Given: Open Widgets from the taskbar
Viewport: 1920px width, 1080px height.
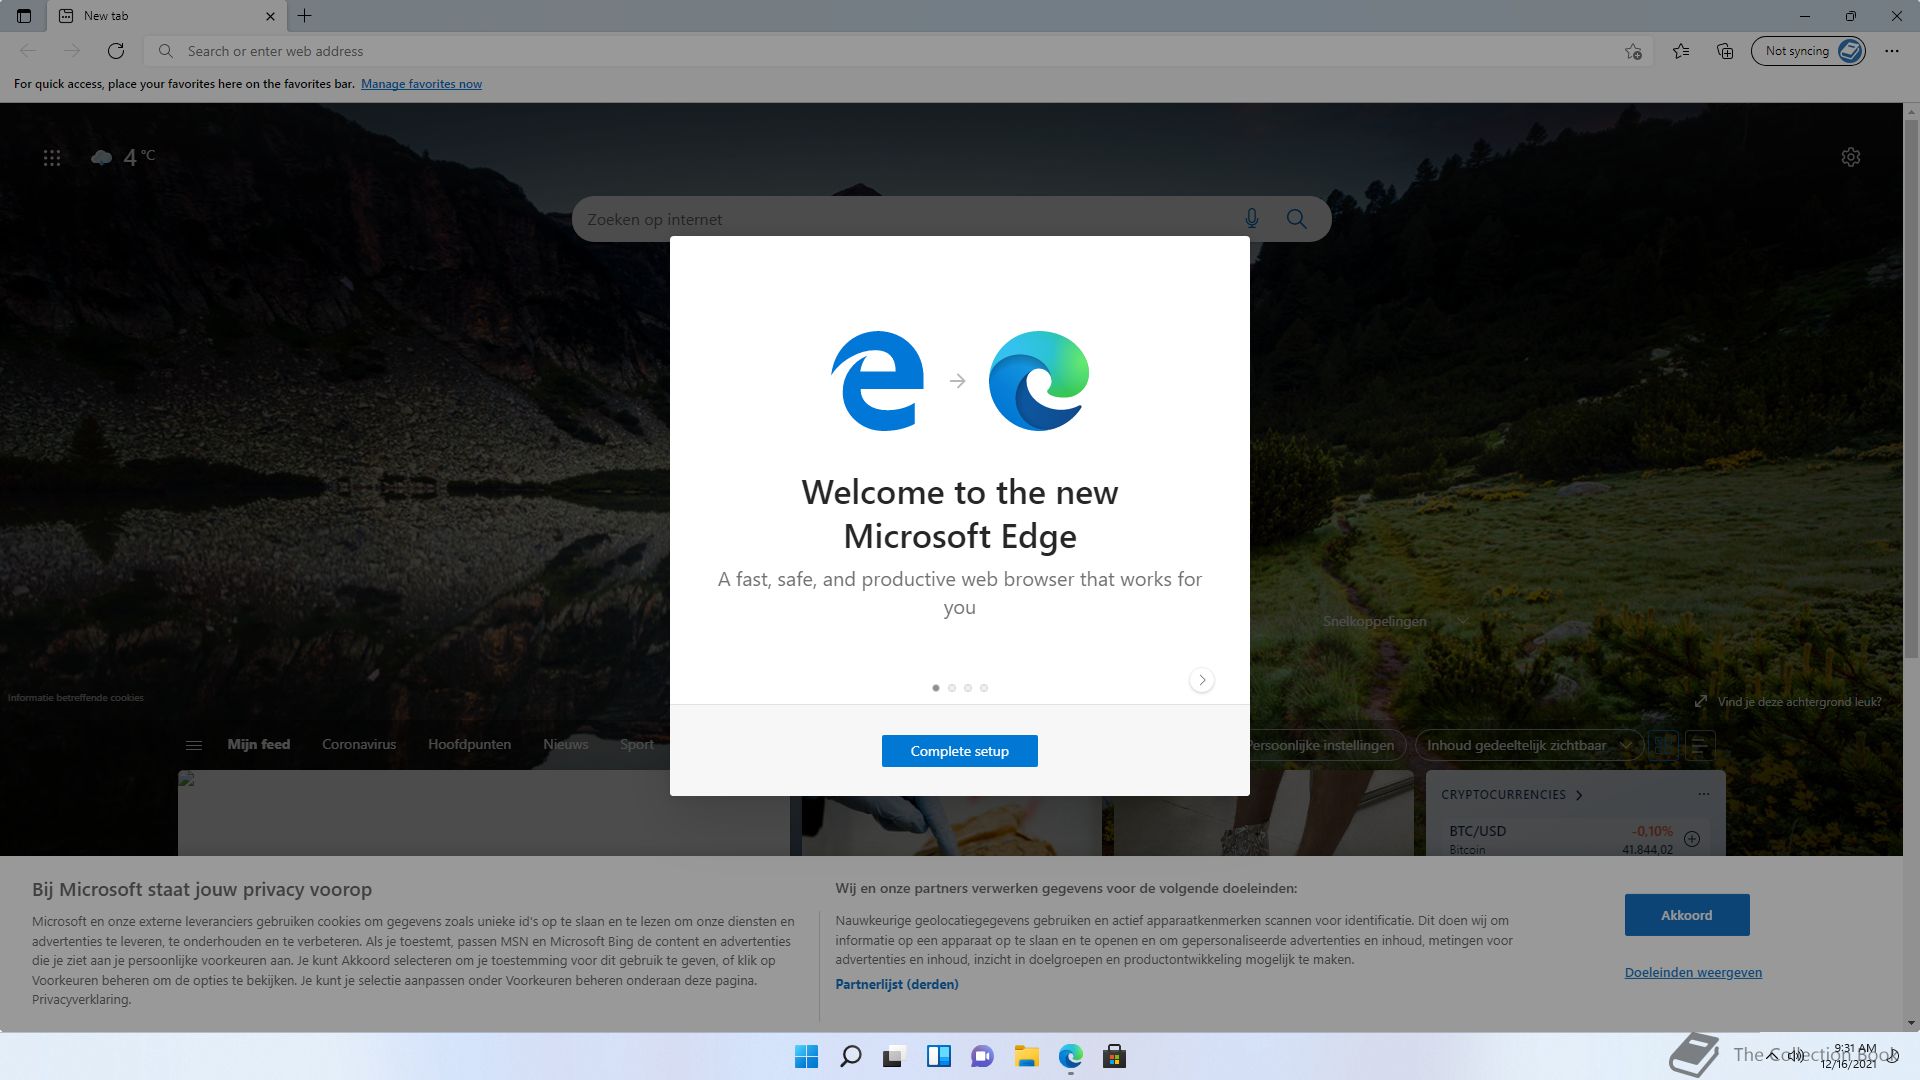Looking at the screenshot, I should 939,1056.
